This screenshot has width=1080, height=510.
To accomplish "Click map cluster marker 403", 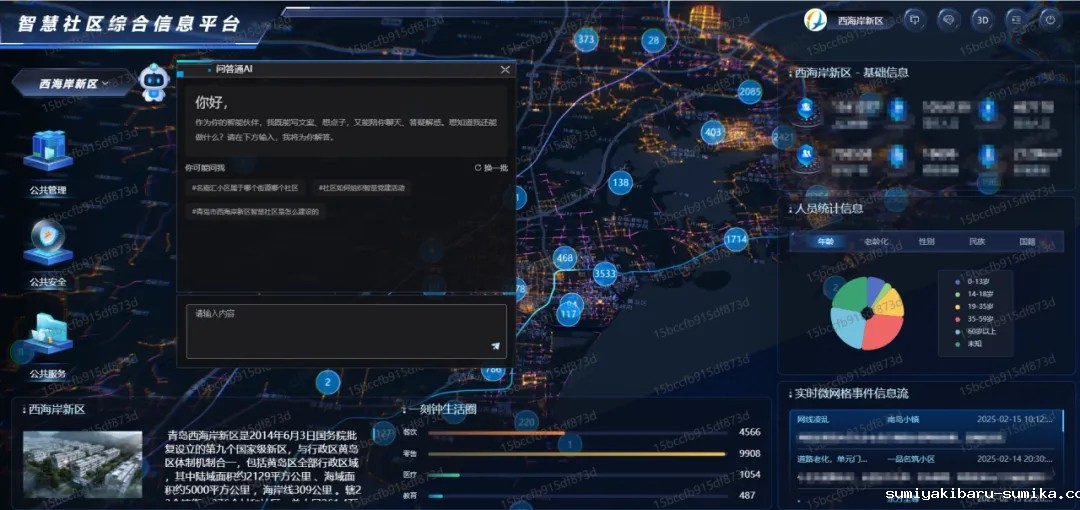I will click(x=713, y=132).
